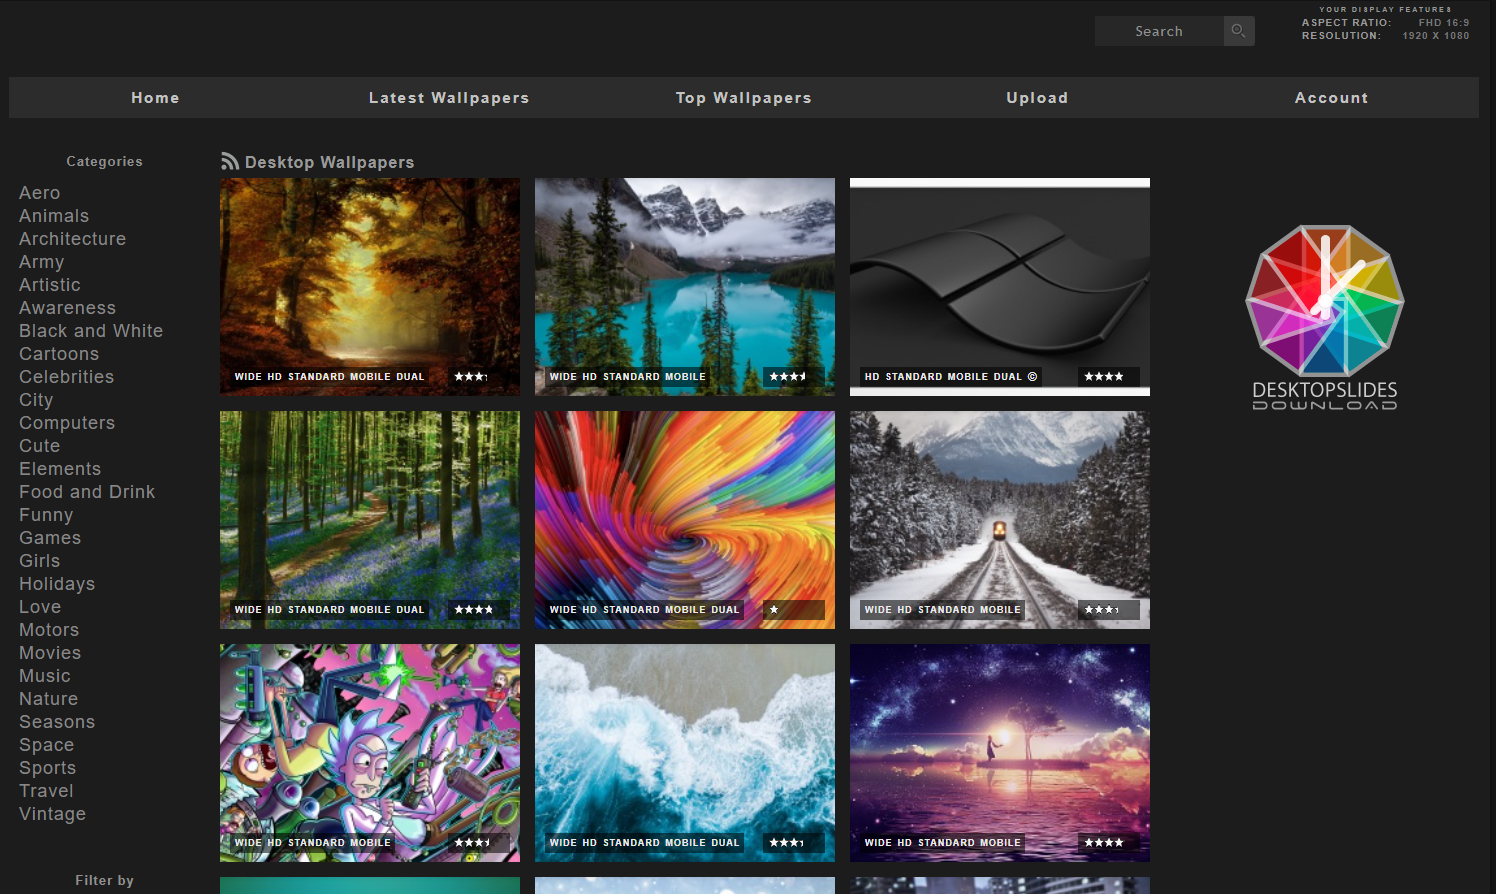This screenshot has height=894, width=1496.
Task: Click the copyright icon on Windows wallpaper
Action: coord(1032,377)
